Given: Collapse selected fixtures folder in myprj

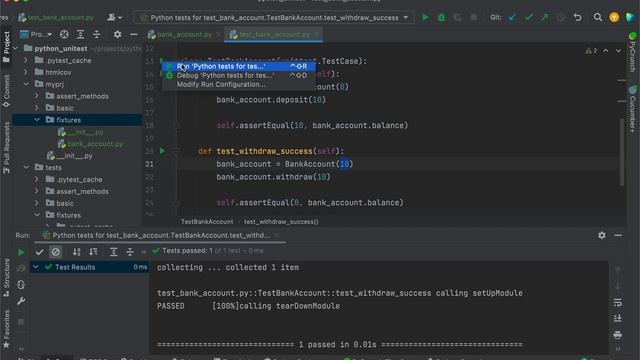Looking at the screenshot, I should 37,120.
